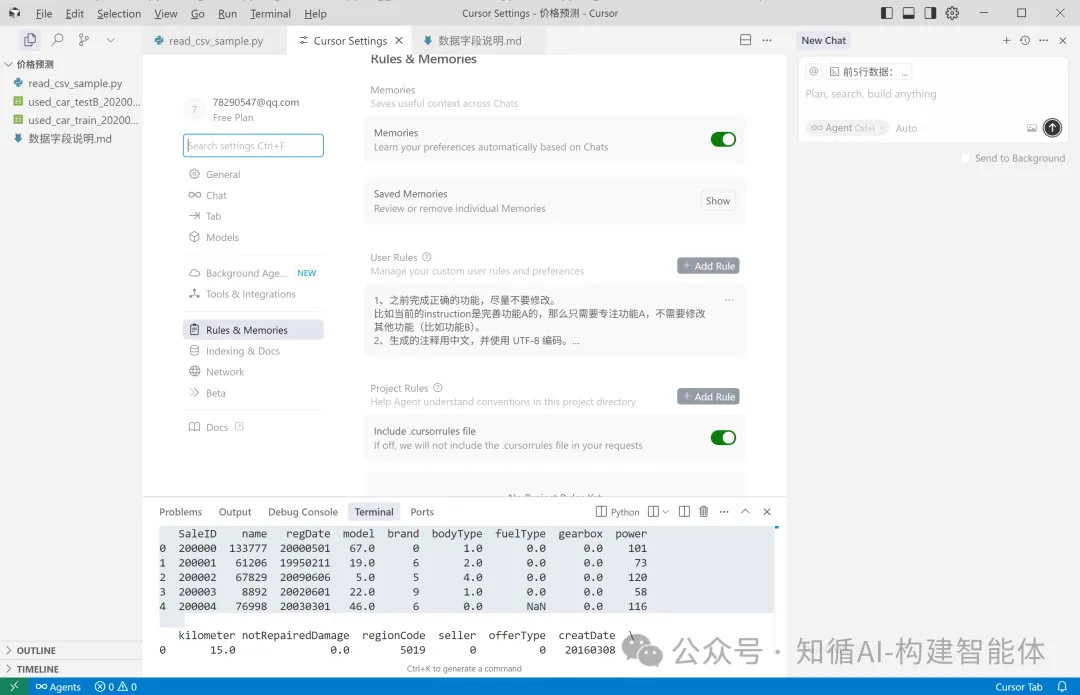Open the Source Control branch icon

point(84,40)
